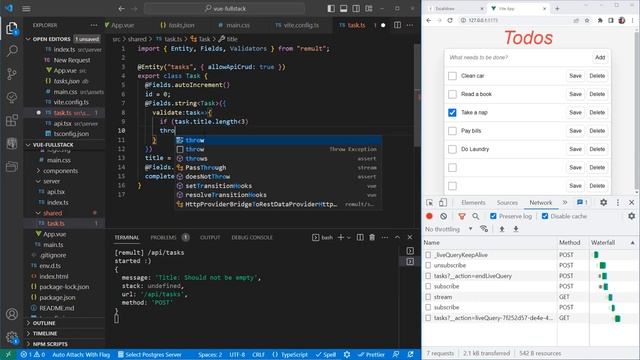This screenshot has width=640, height=360.
Task: Check the Read a book todo
Action: (452, 94)
